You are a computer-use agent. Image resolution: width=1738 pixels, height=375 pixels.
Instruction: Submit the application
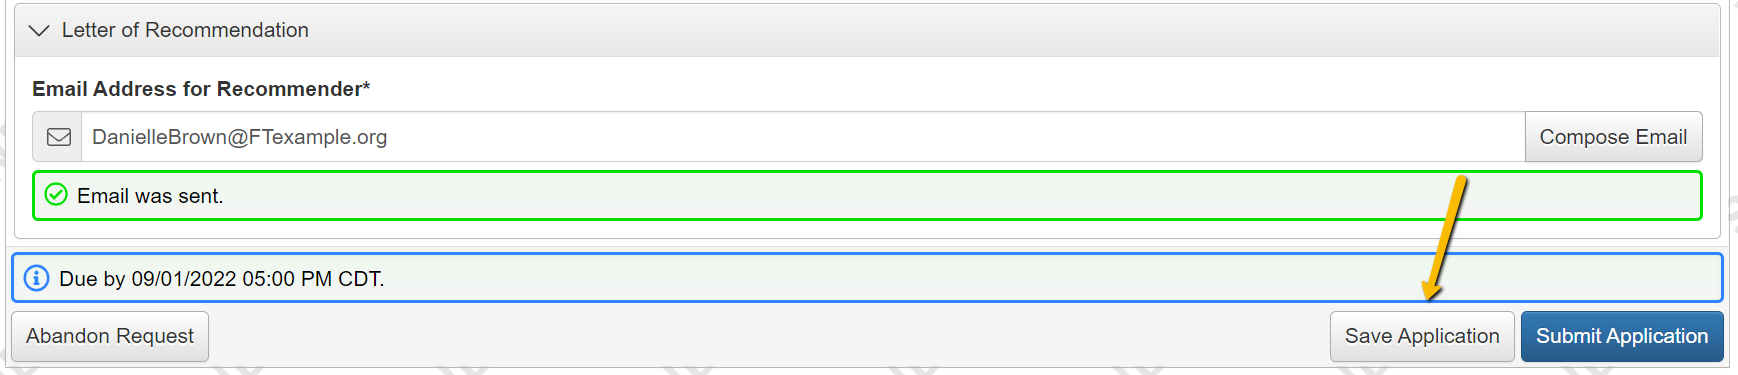(1622, 336)
